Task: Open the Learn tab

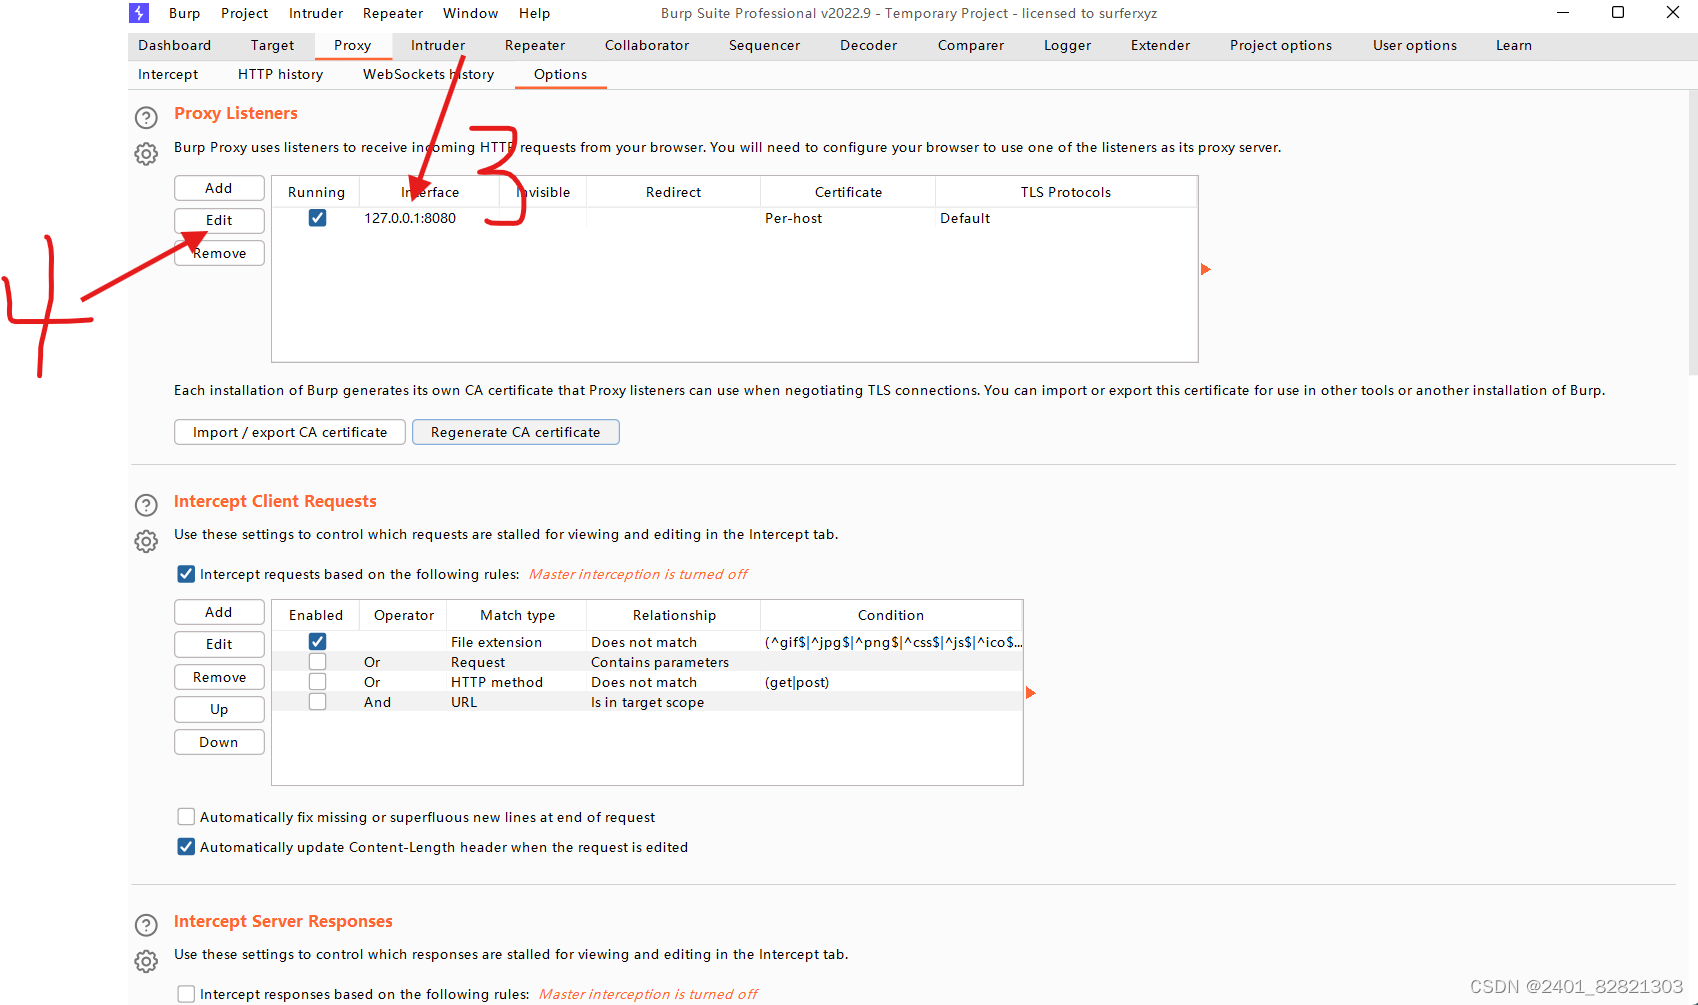Action: (x=1514, y=45)
